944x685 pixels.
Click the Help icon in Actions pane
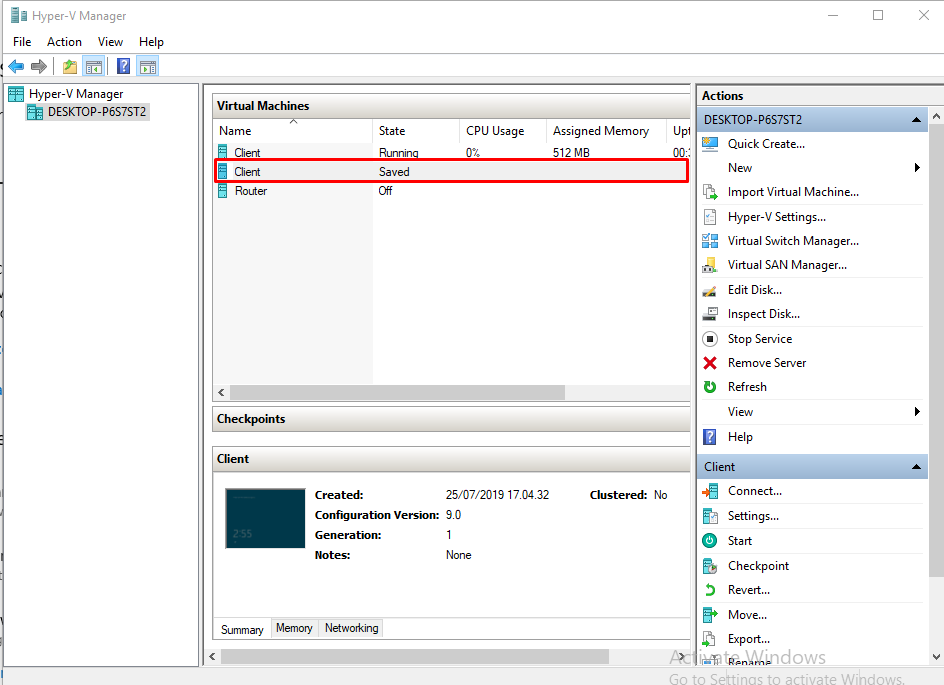click(710, 437)
